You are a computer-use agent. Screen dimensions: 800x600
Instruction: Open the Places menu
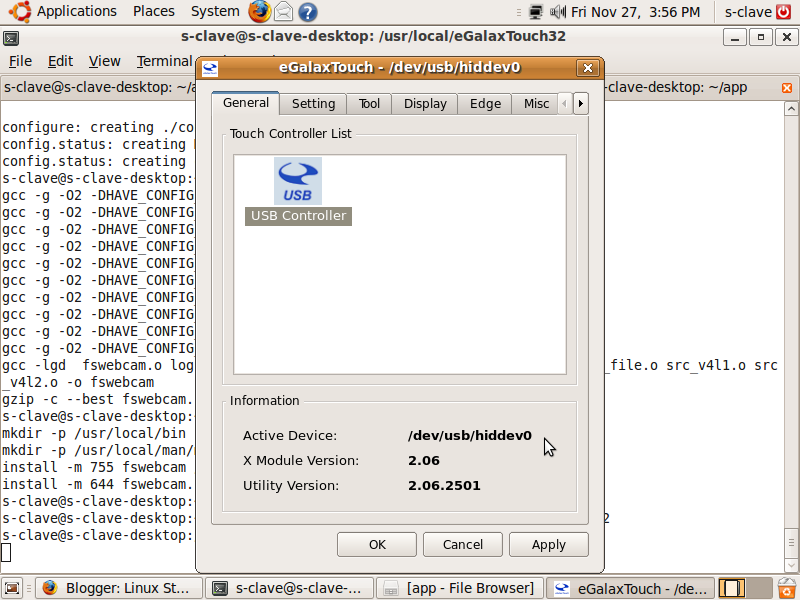[154, 11]
